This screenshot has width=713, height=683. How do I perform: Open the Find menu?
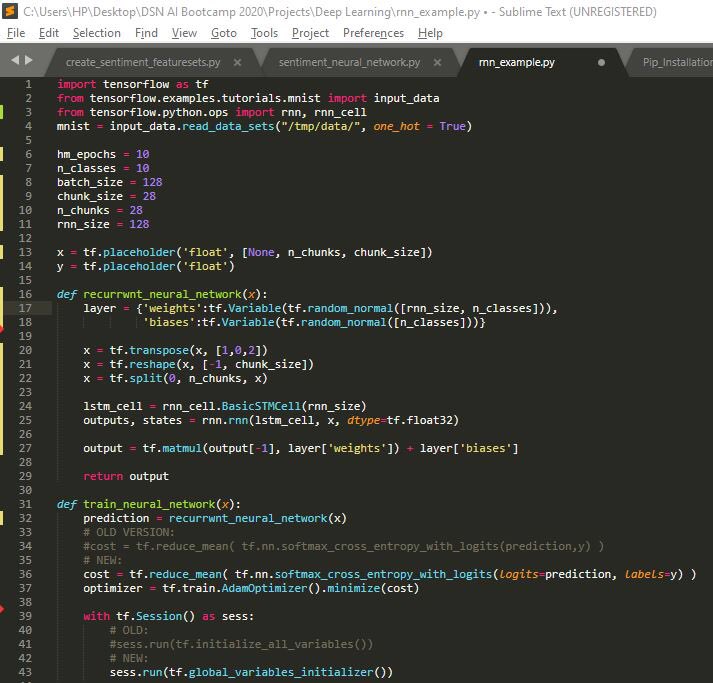coord(146,33)
